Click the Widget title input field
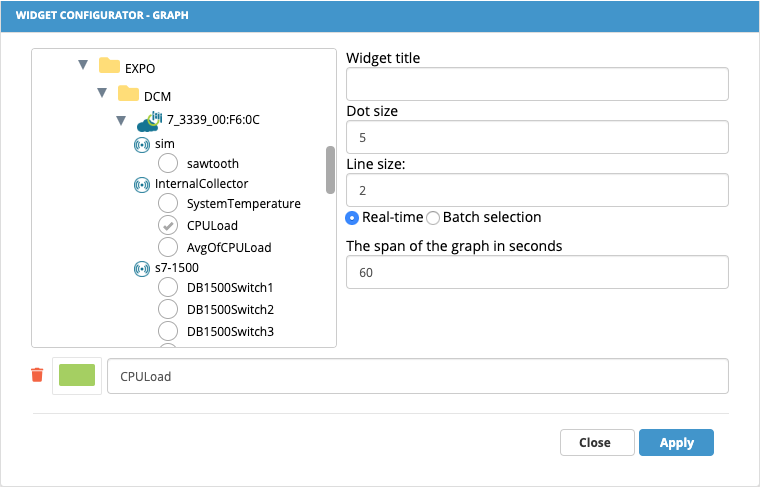The width and height of the screenshot is (760, 487). pyautogui.click(x=537, y=84)
